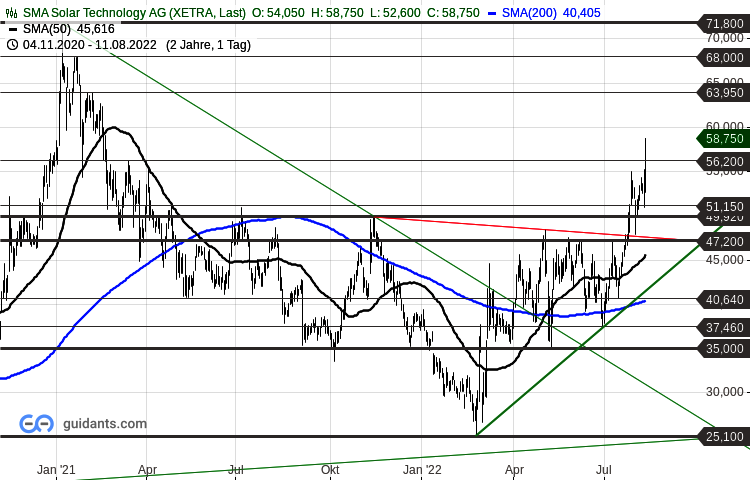Viewport: 750px width, 480px height.
Task: Click the 47,200 price level label
Action: point(722,241)
